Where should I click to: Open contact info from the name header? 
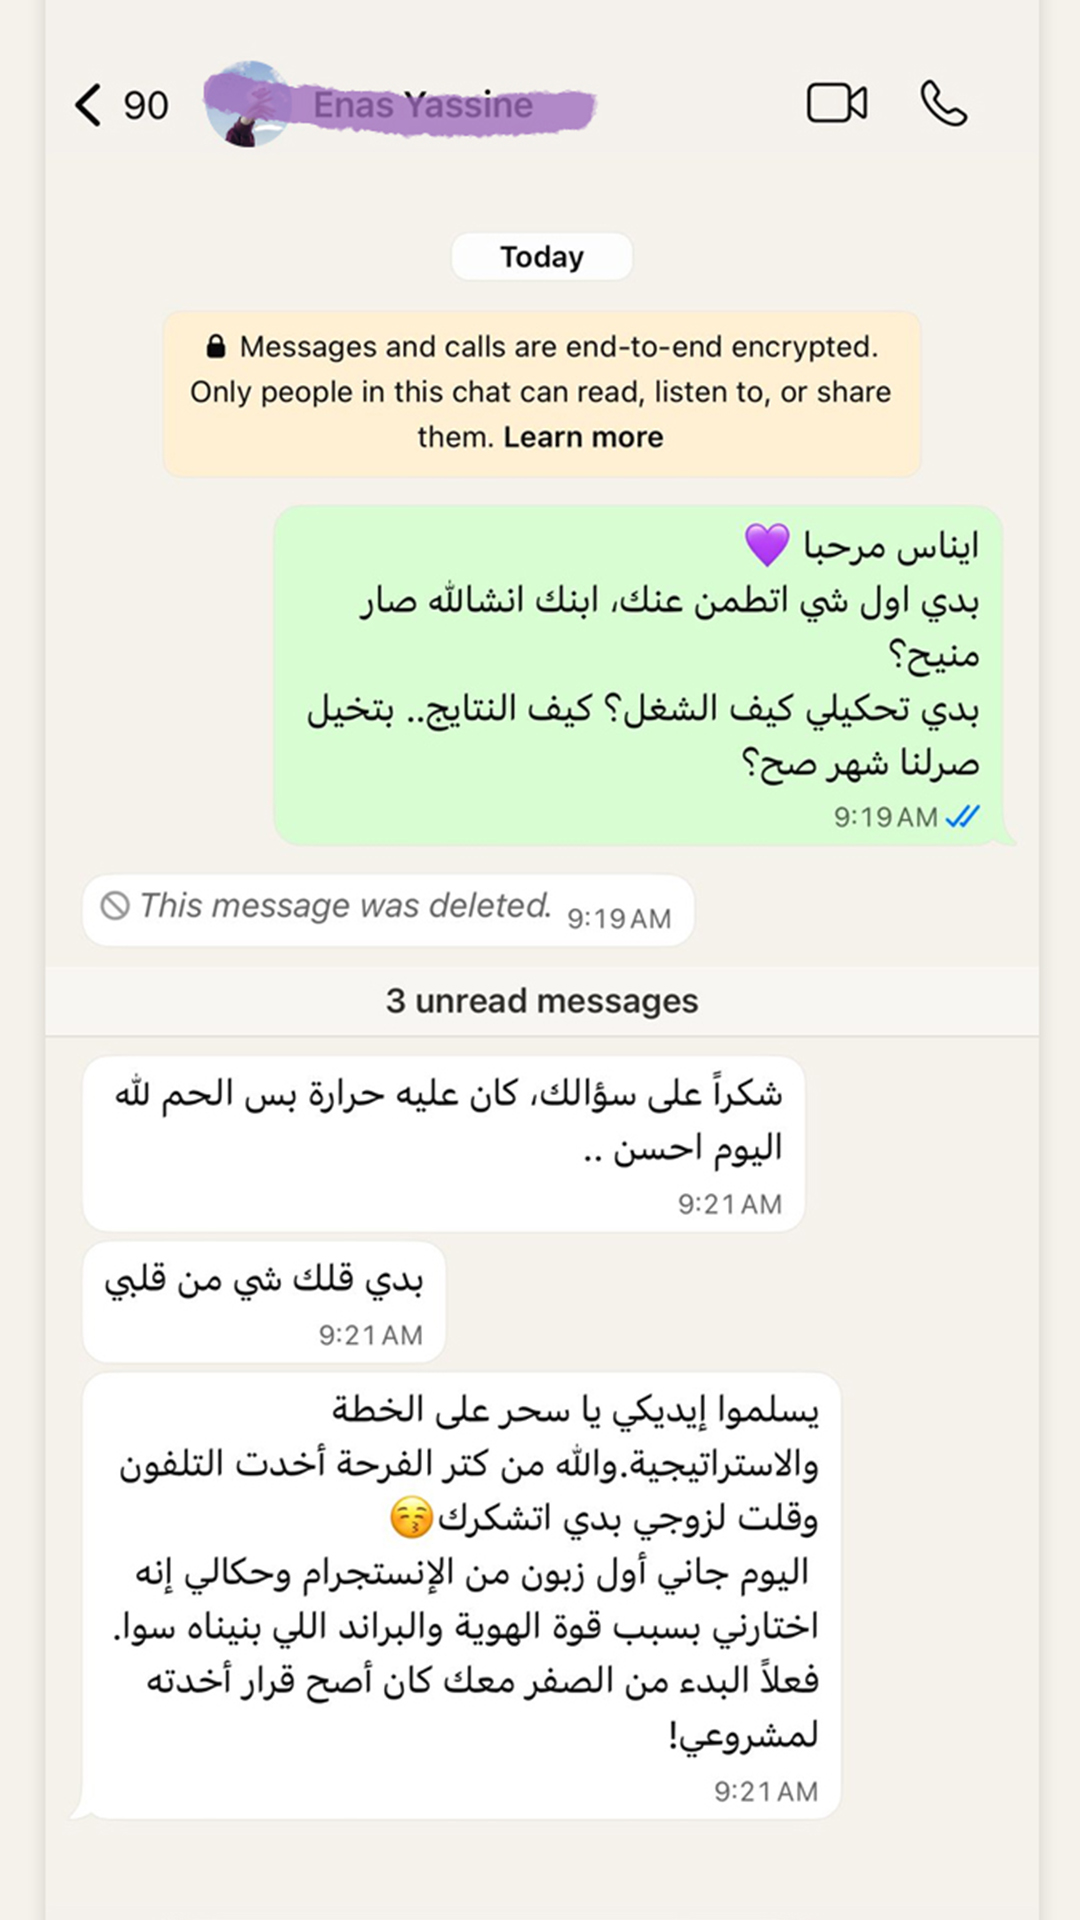(x=423, y=105)
